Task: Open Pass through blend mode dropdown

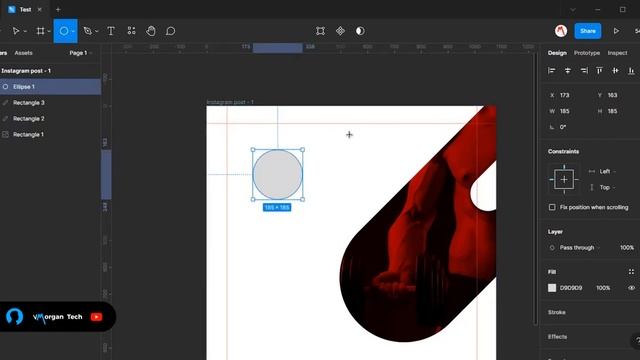Action: (580, 248)
